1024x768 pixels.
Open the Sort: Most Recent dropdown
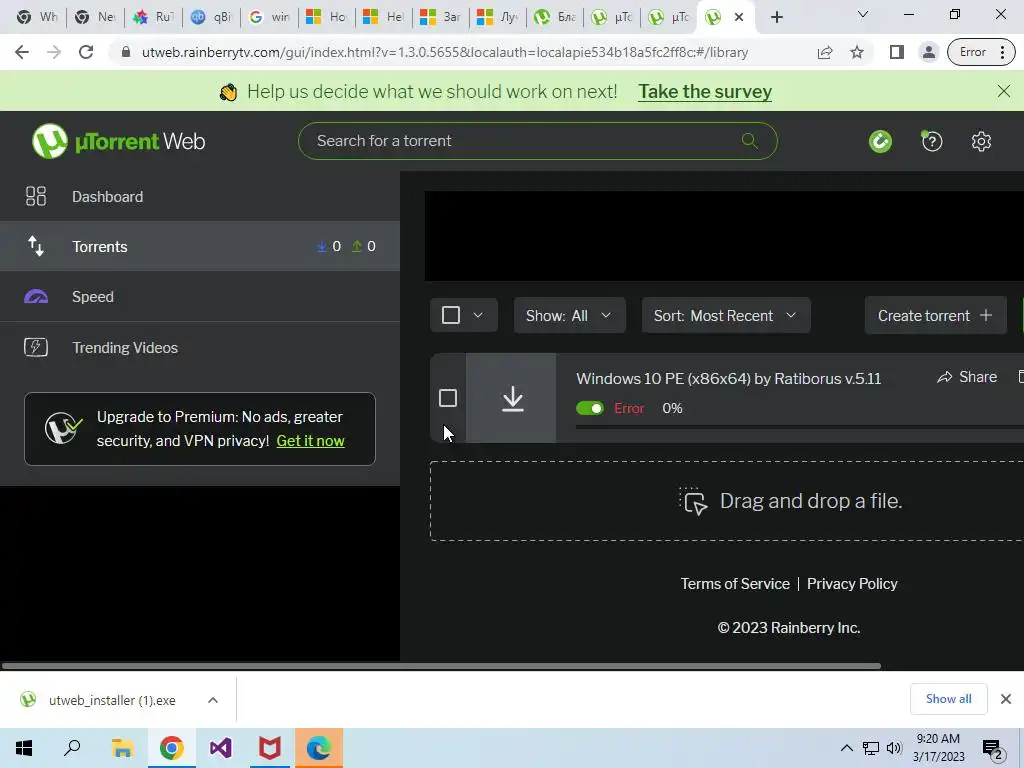click(726, 315)
